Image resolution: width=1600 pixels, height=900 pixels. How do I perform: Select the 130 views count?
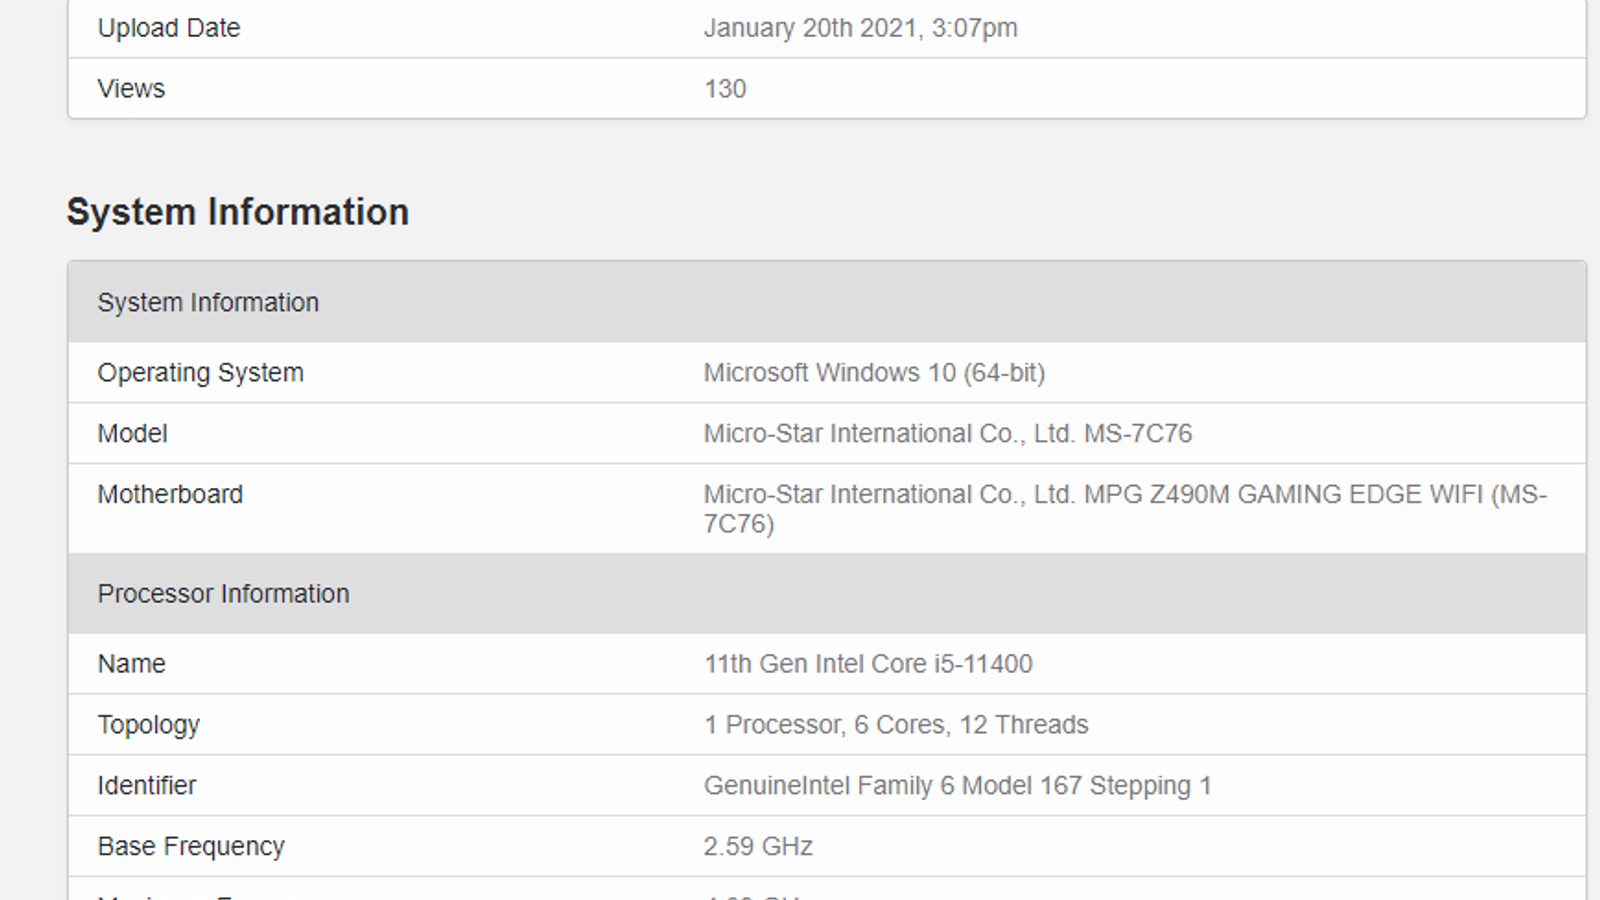[725, 89]
